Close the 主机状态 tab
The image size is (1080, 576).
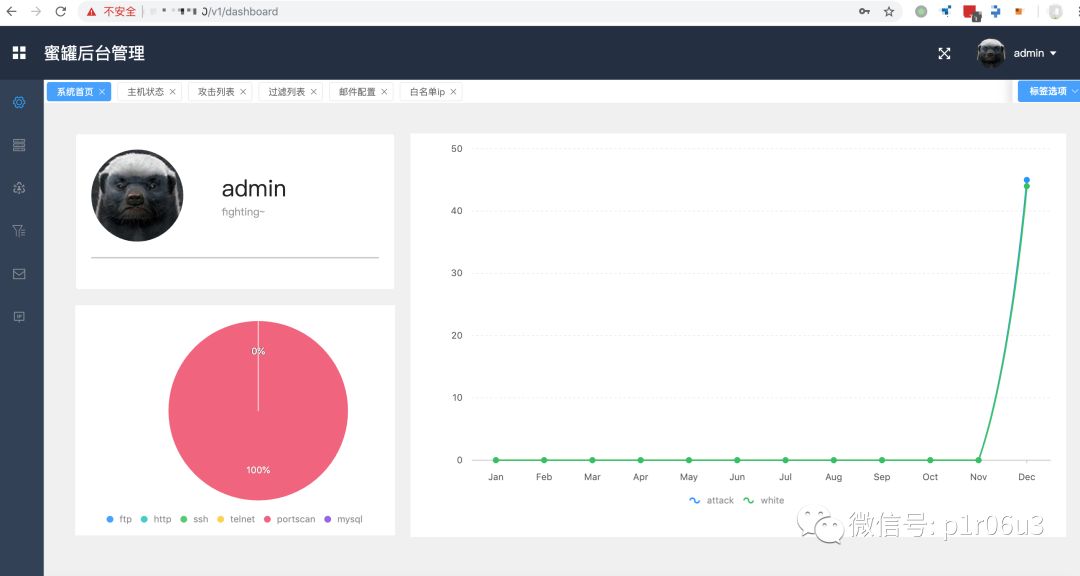(172, 92)
